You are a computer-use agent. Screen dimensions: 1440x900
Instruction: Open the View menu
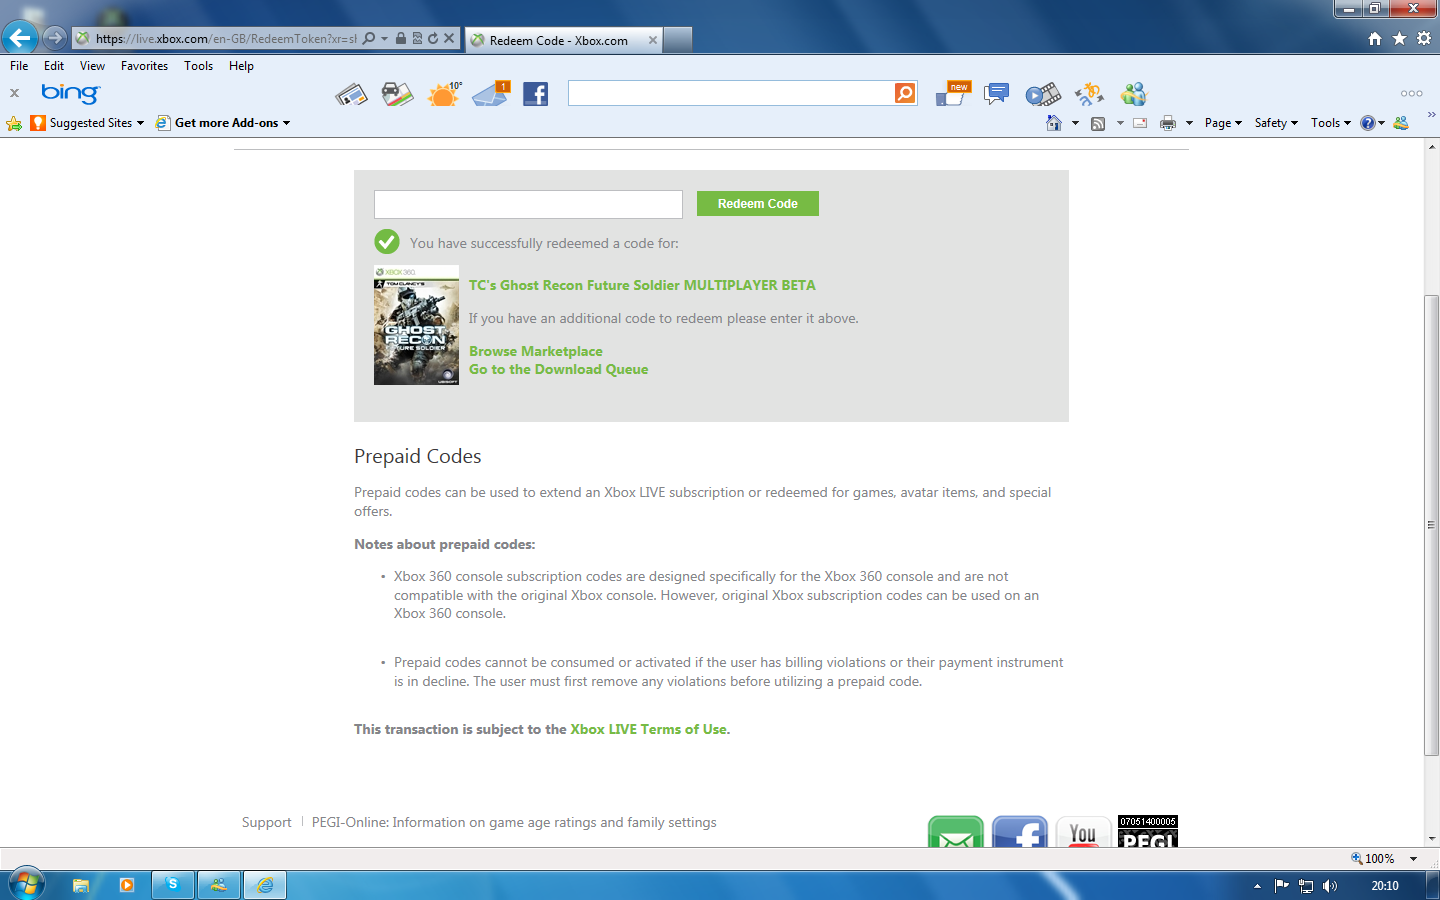click(x=92, y=66)
